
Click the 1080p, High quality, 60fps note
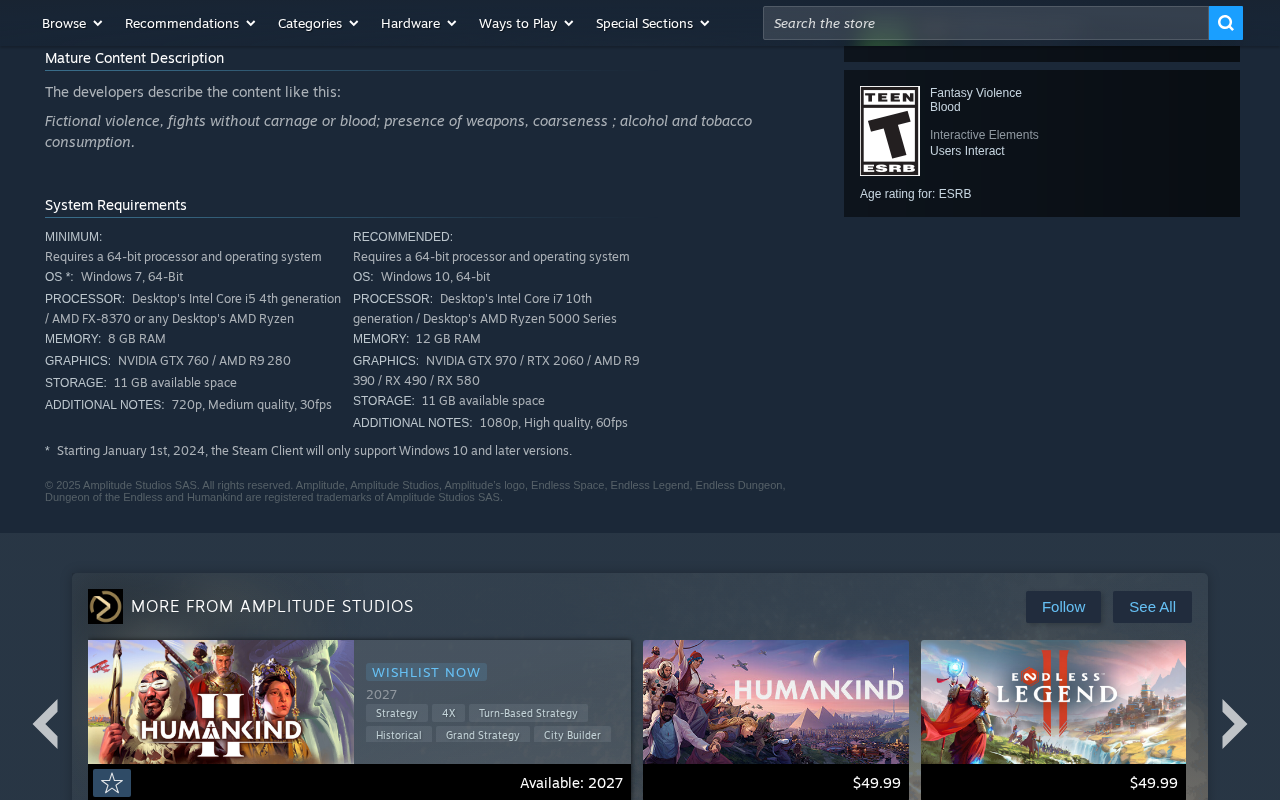point(554,423)
